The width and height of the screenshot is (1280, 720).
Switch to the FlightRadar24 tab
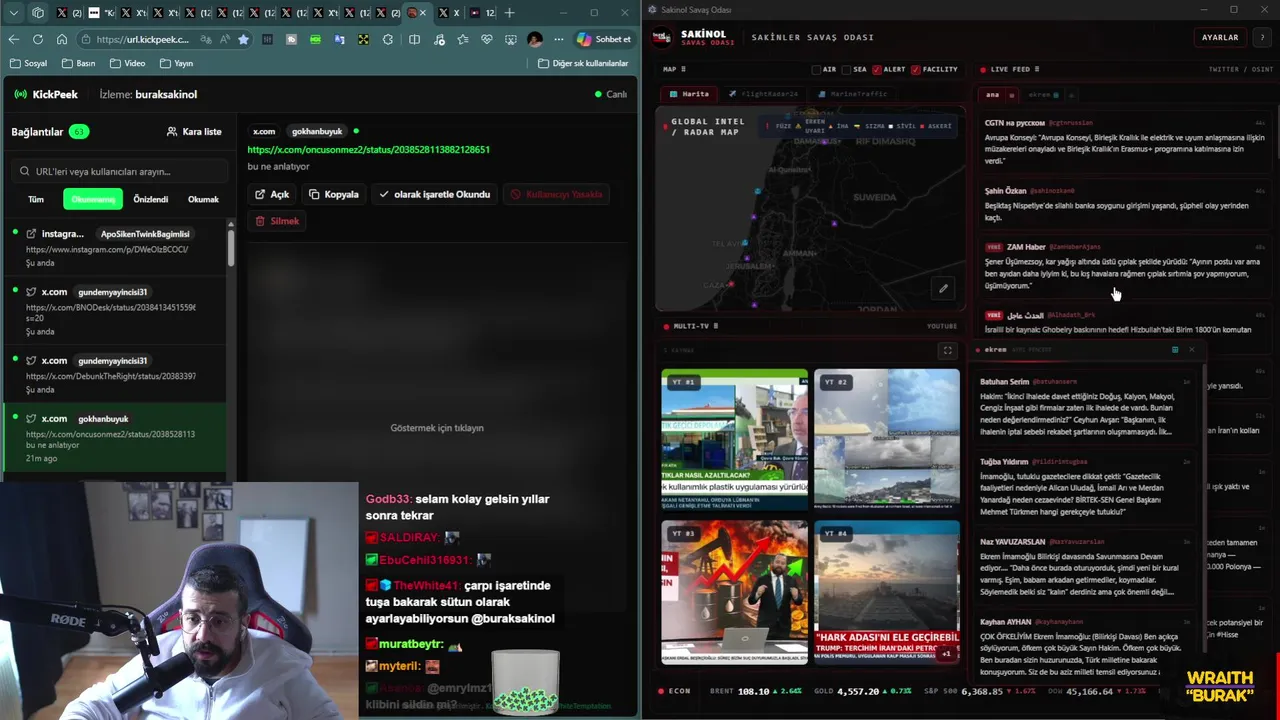coord(763,94)
